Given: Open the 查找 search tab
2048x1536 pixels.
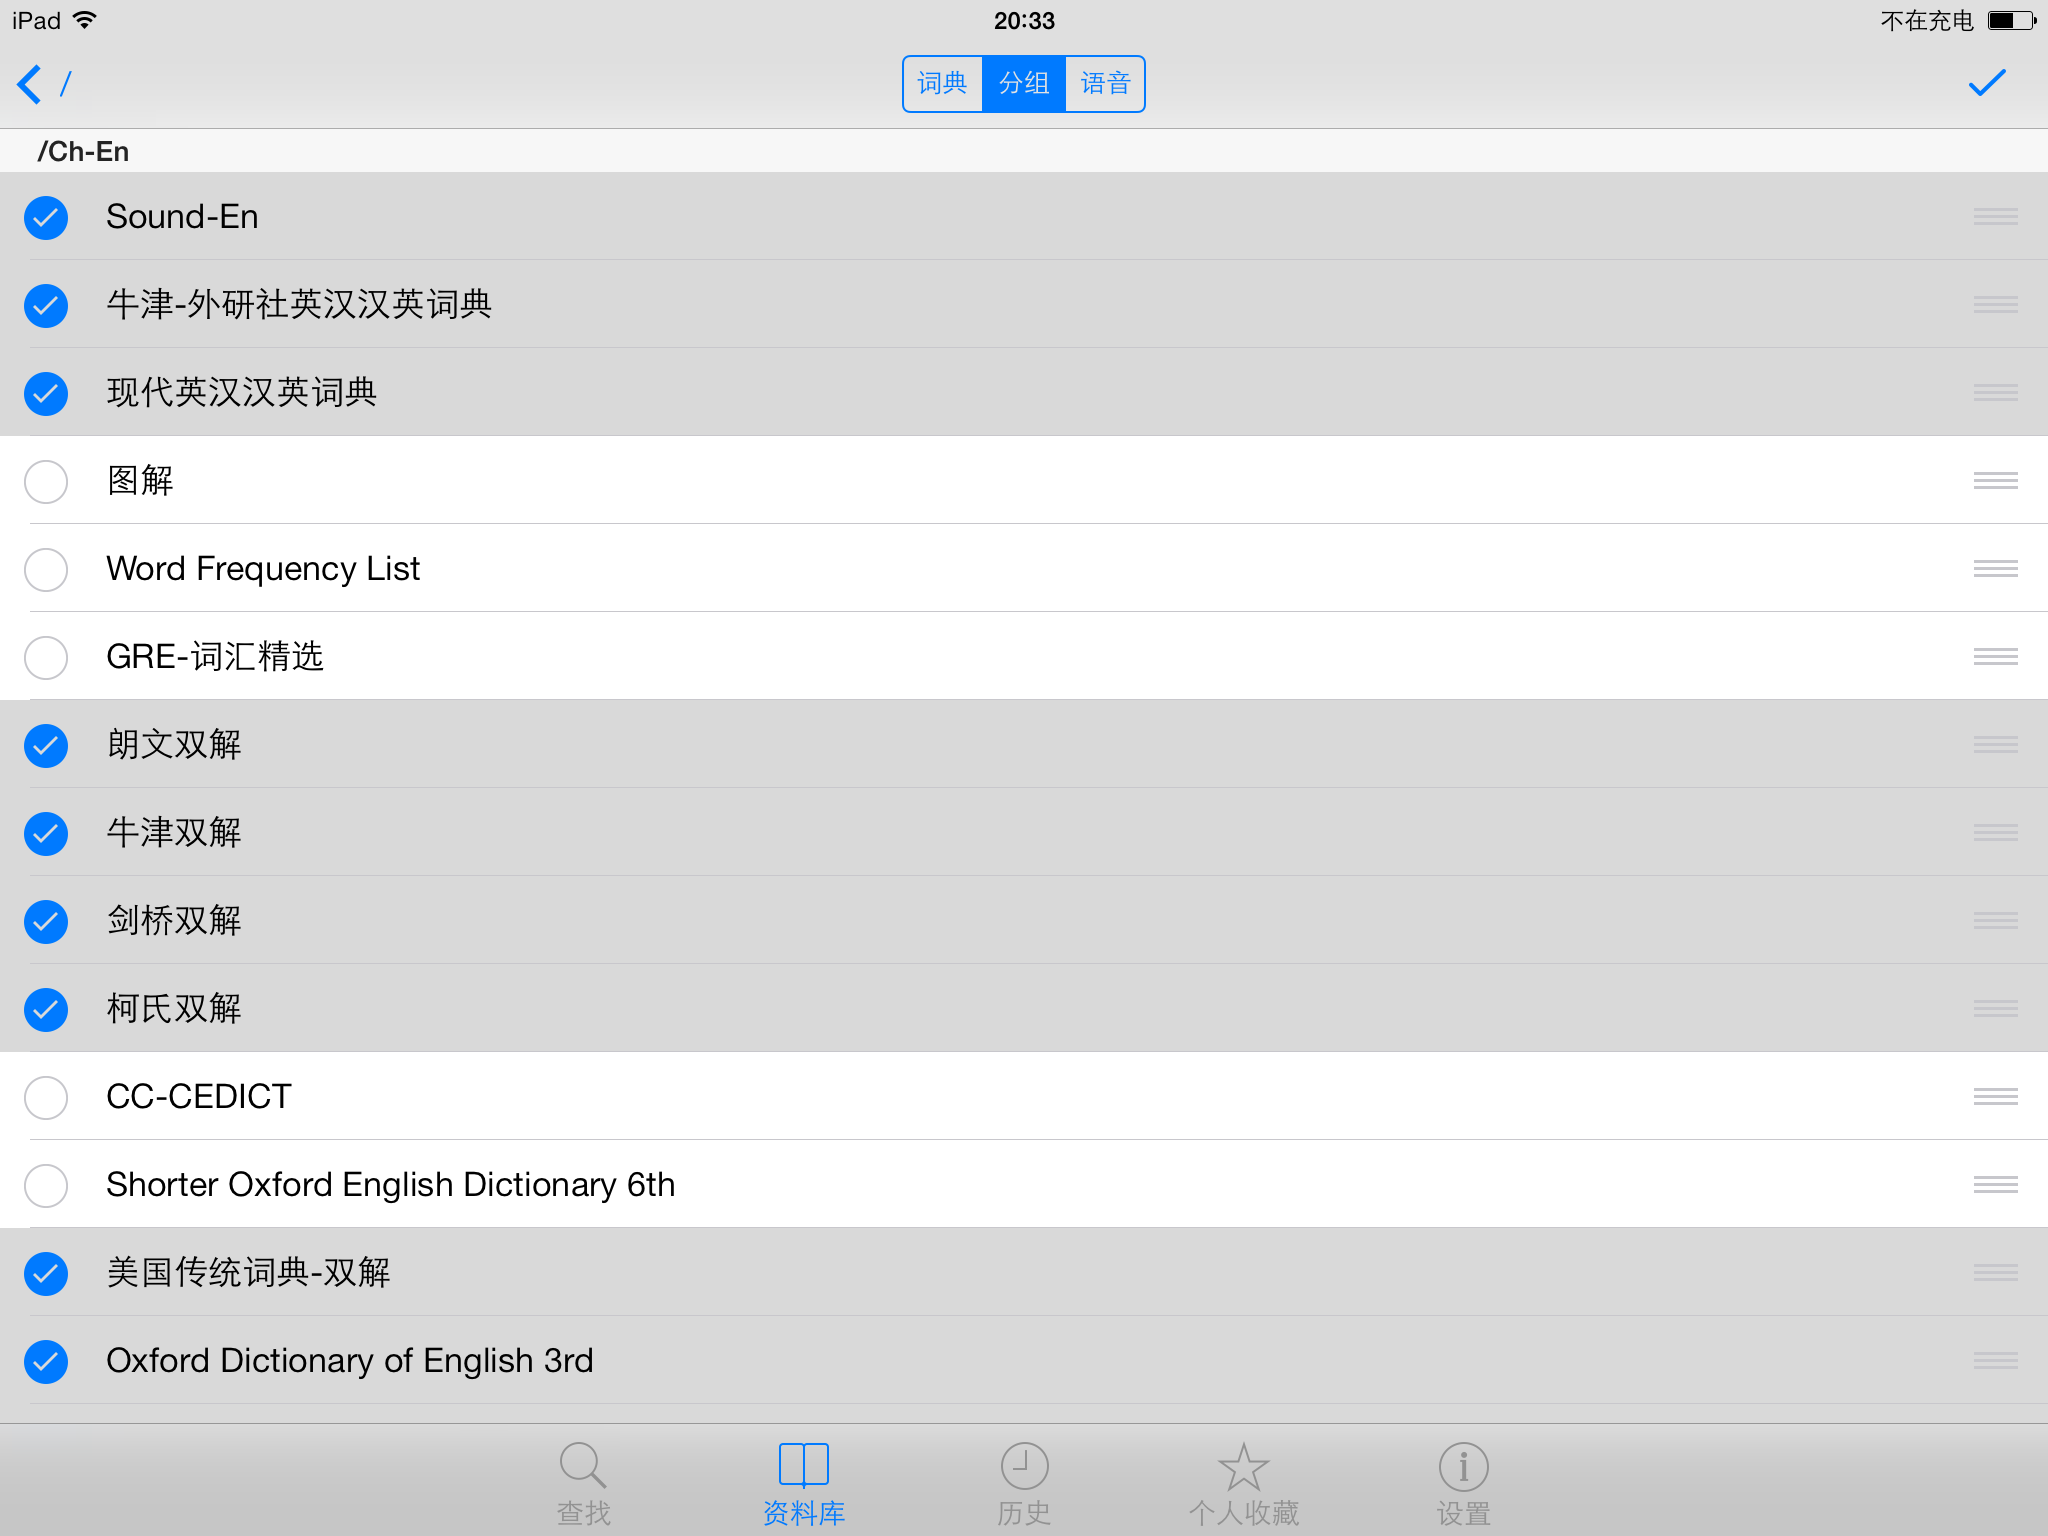Looking at the screenshot, I should point(583,1484).
